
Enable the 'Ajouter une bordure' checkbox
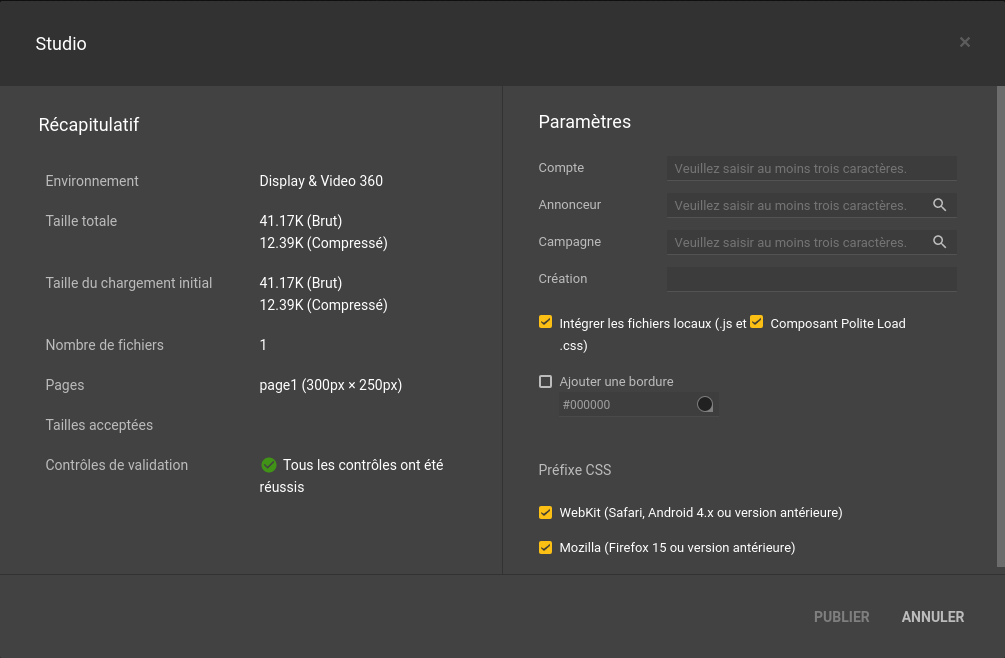point(545,381)
